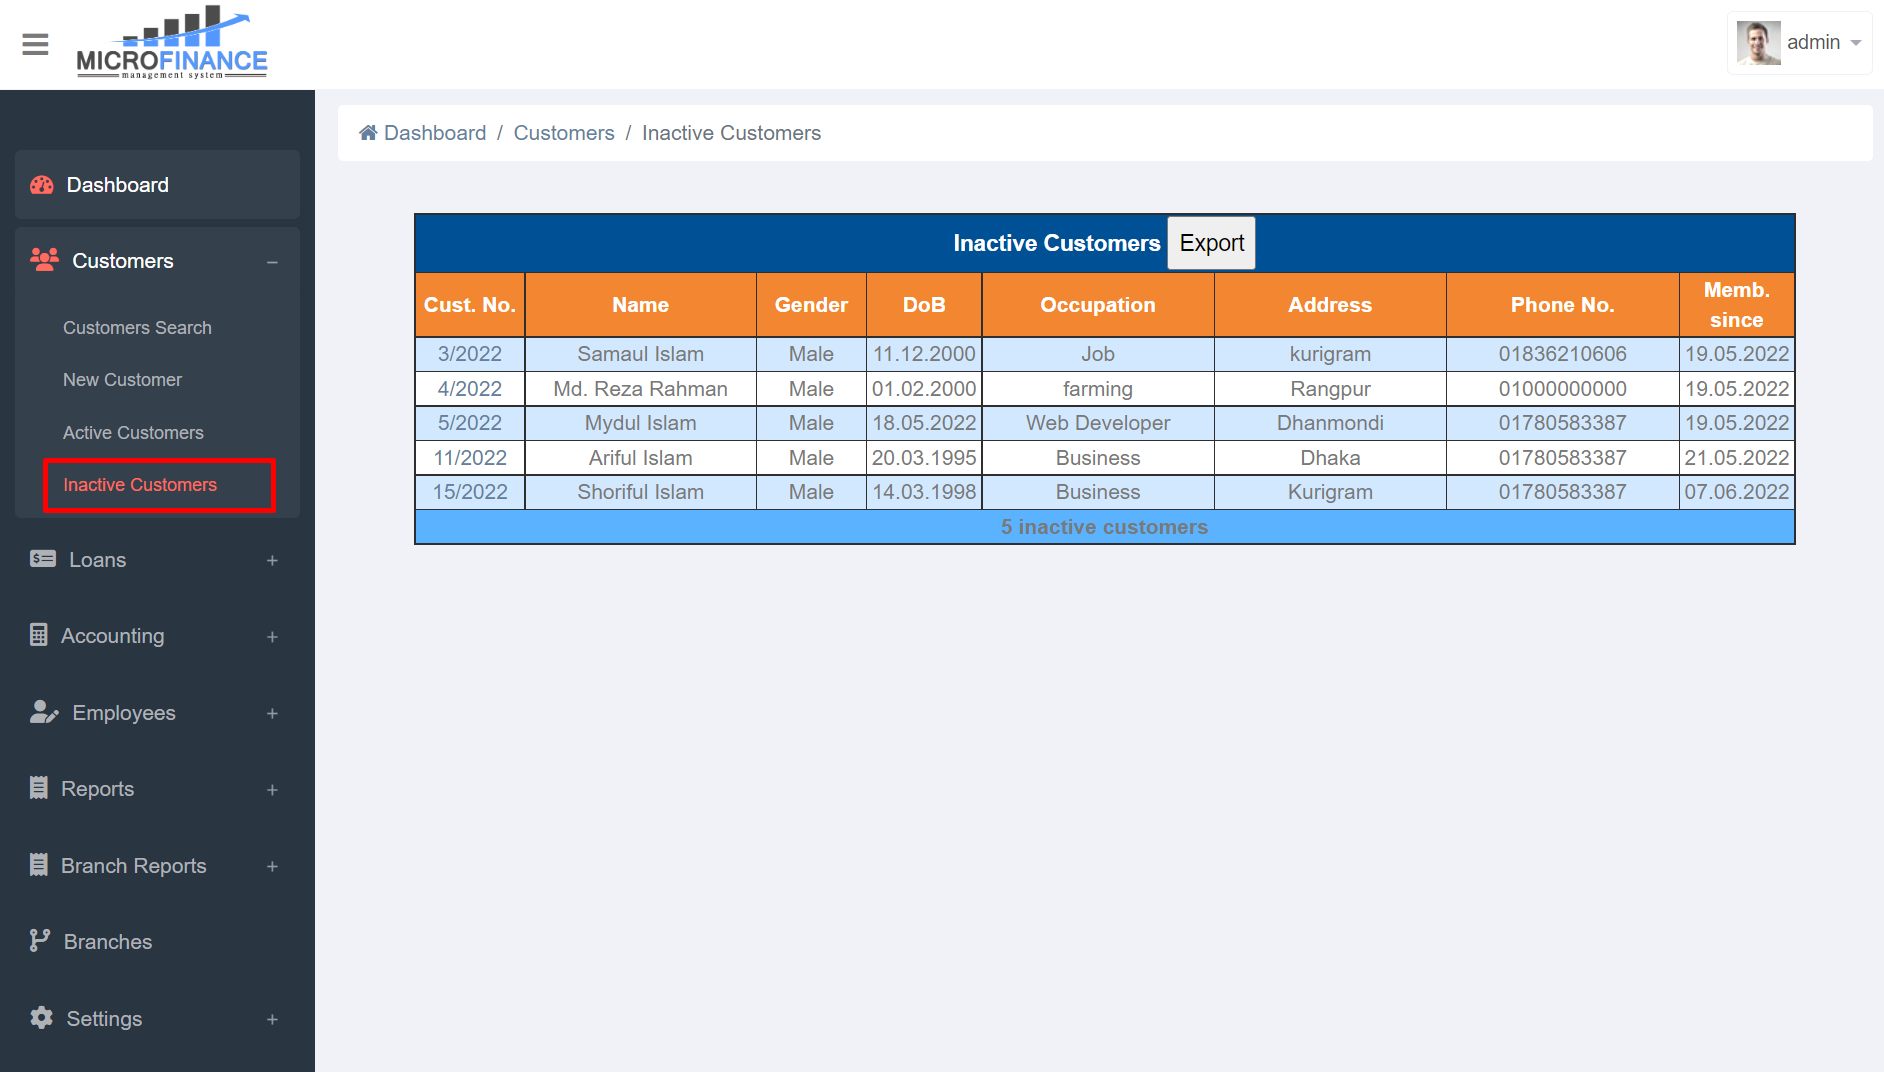Open Active Customers submenu item
1884x1072 pixels.
[x=133, y=433]
